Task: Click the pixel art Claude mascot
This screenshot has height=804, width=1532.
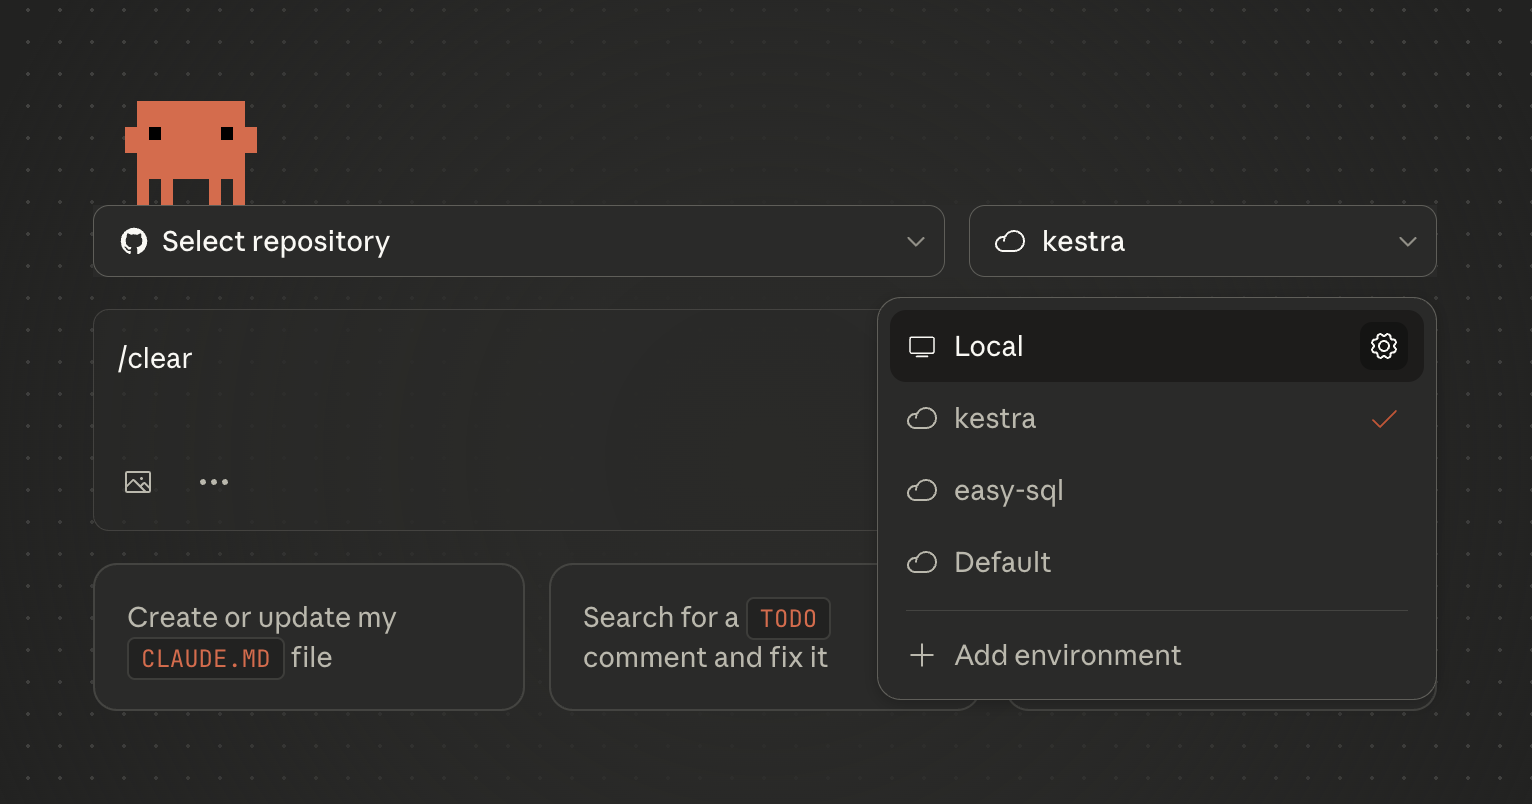Action: click(190, 152)
